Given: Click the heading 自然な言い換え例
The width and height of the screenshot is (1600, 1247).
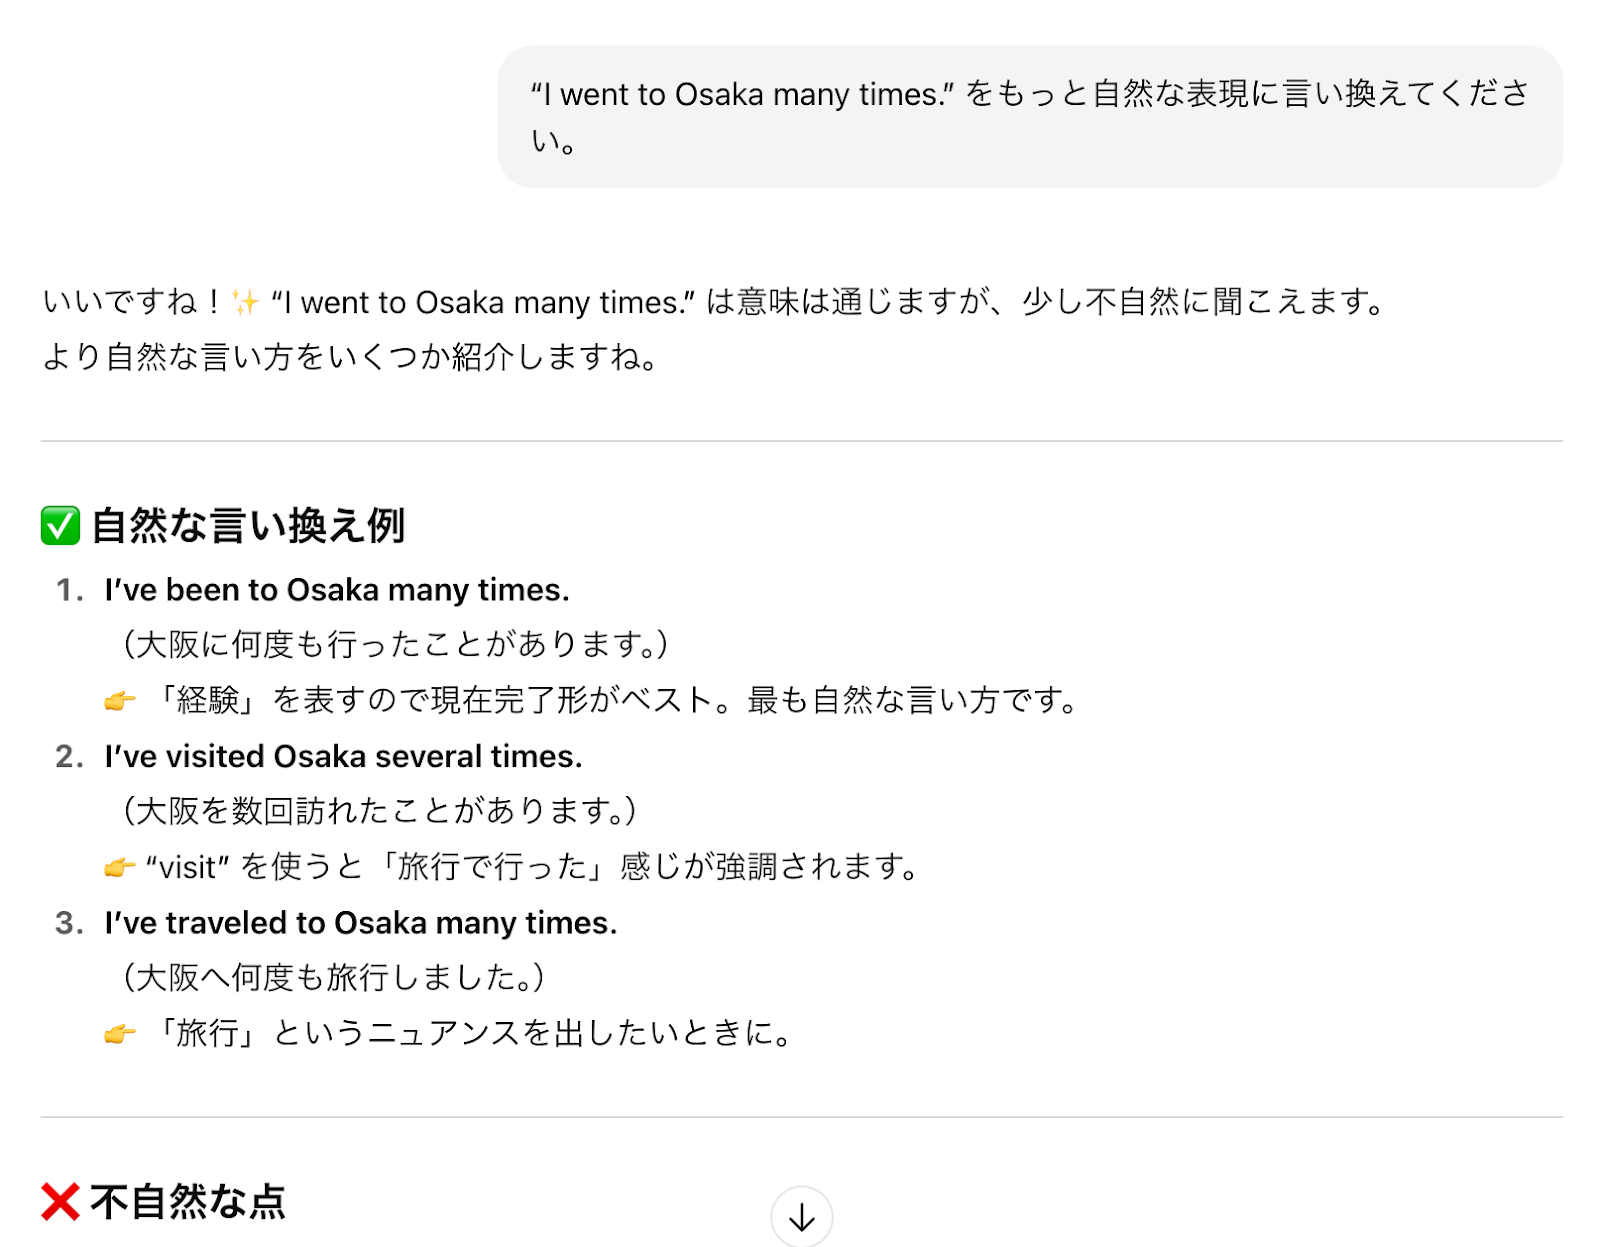Looking at the screenshot, I should (x=248, y=526).
